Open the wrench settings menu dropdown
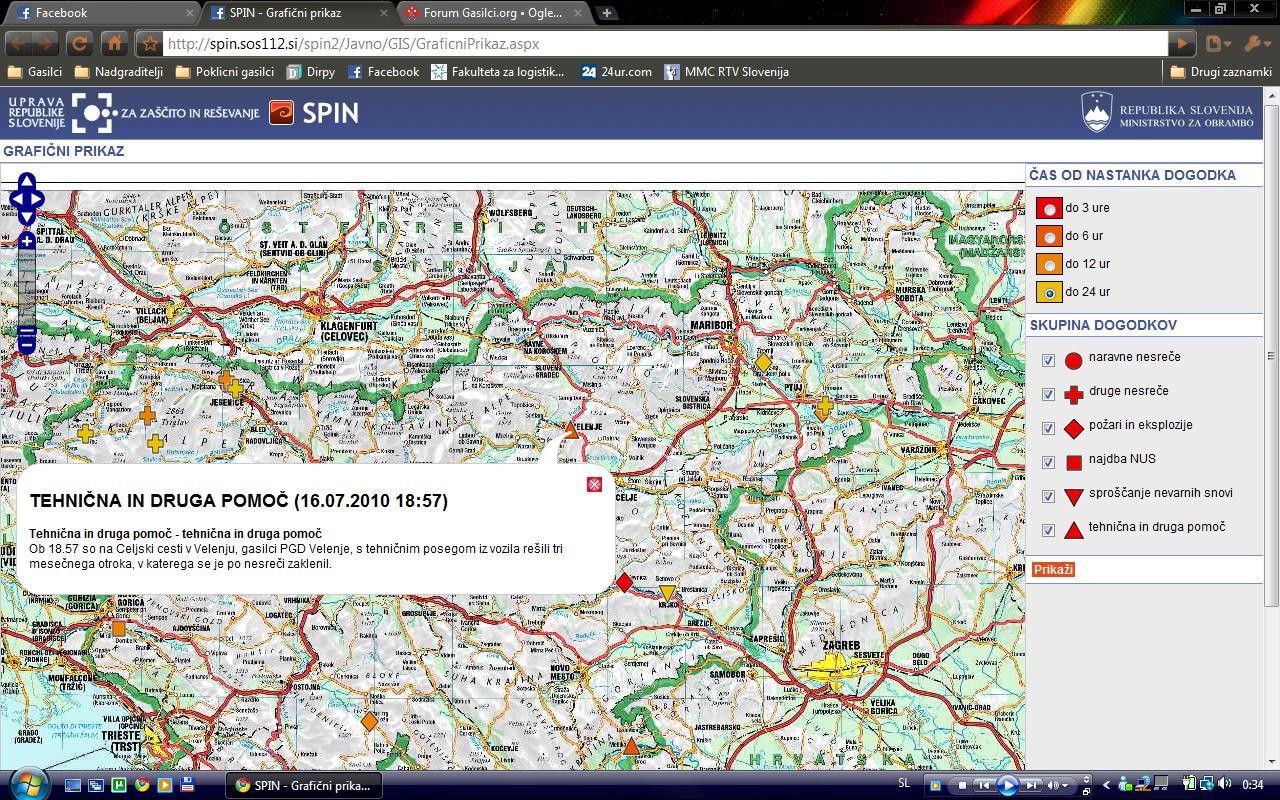The image size is (1280, 800). click(1254, 44)
